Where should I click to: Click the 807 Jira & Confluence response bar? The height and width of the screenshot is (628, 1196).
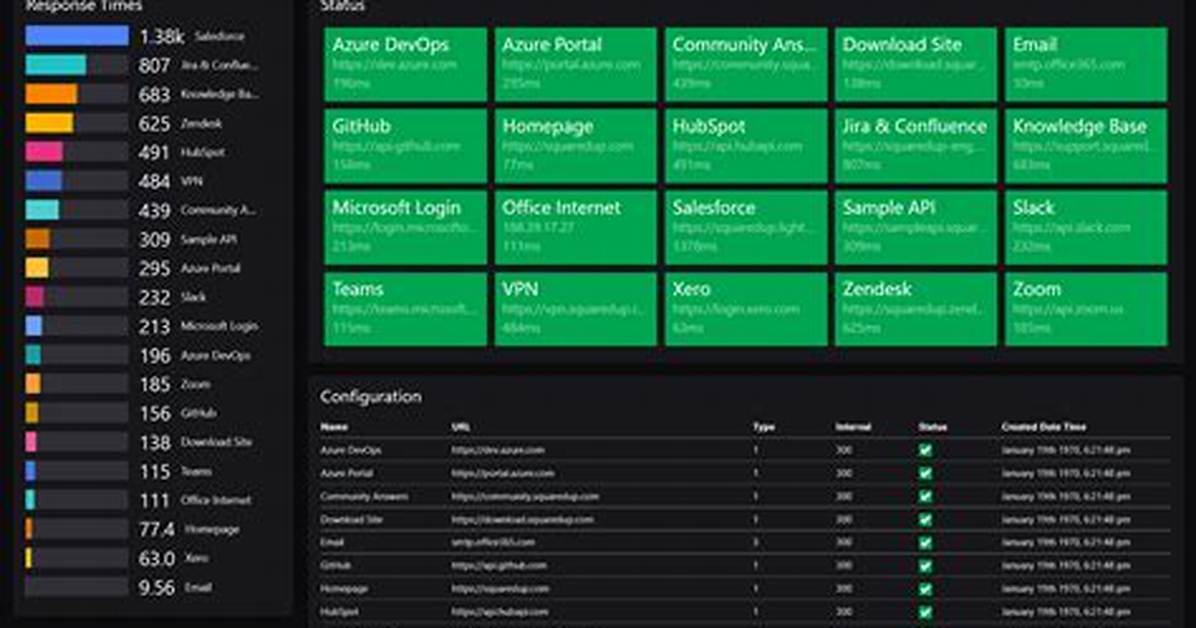coord(77,65)
